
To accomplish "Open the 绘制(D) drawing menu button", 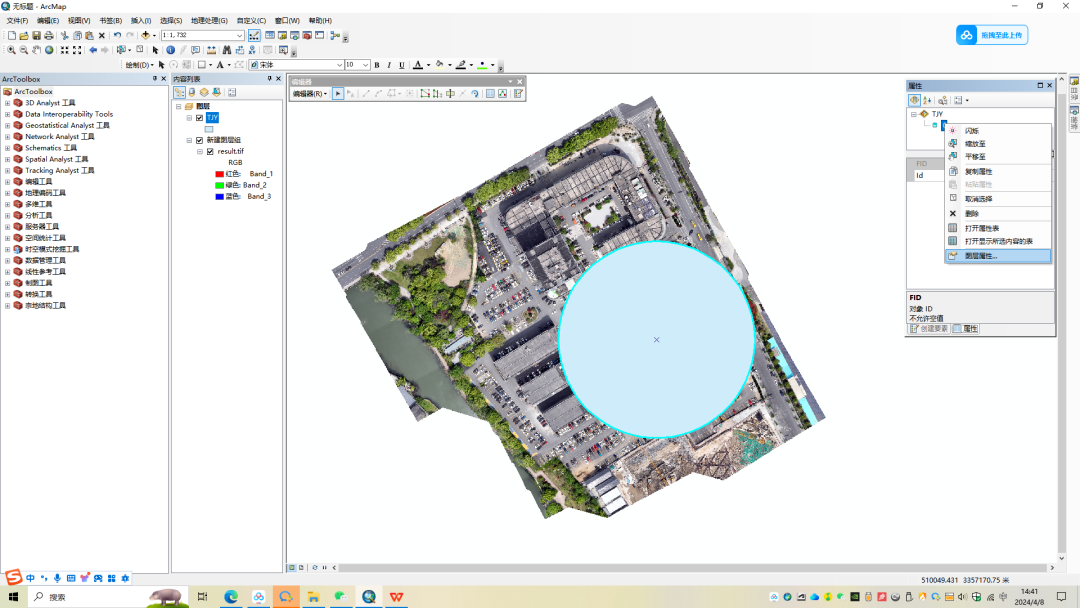I will pos(138,65).
